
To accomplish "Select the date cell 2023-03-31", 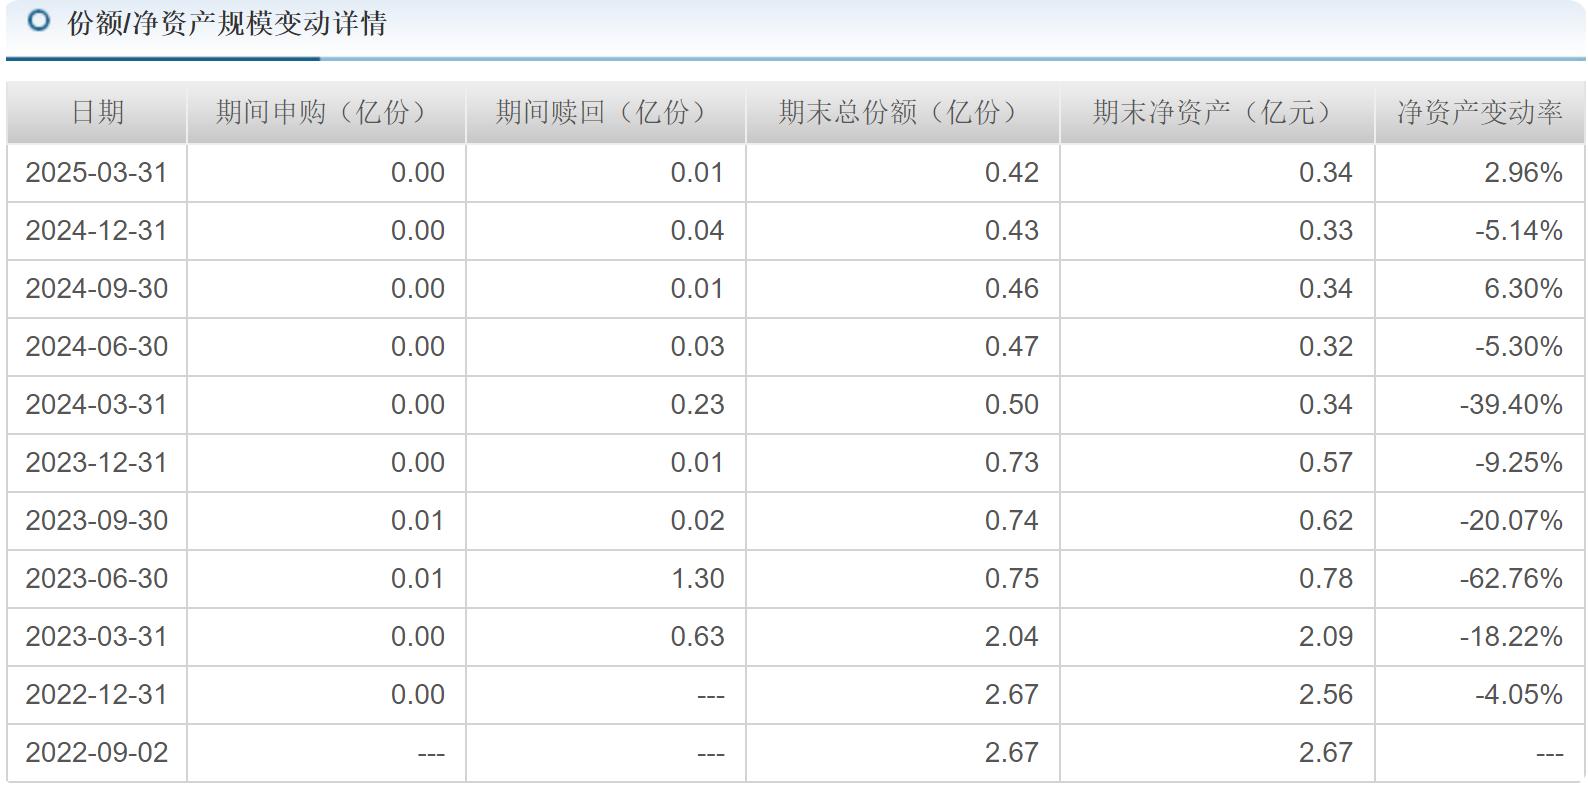I will (97, 637).
